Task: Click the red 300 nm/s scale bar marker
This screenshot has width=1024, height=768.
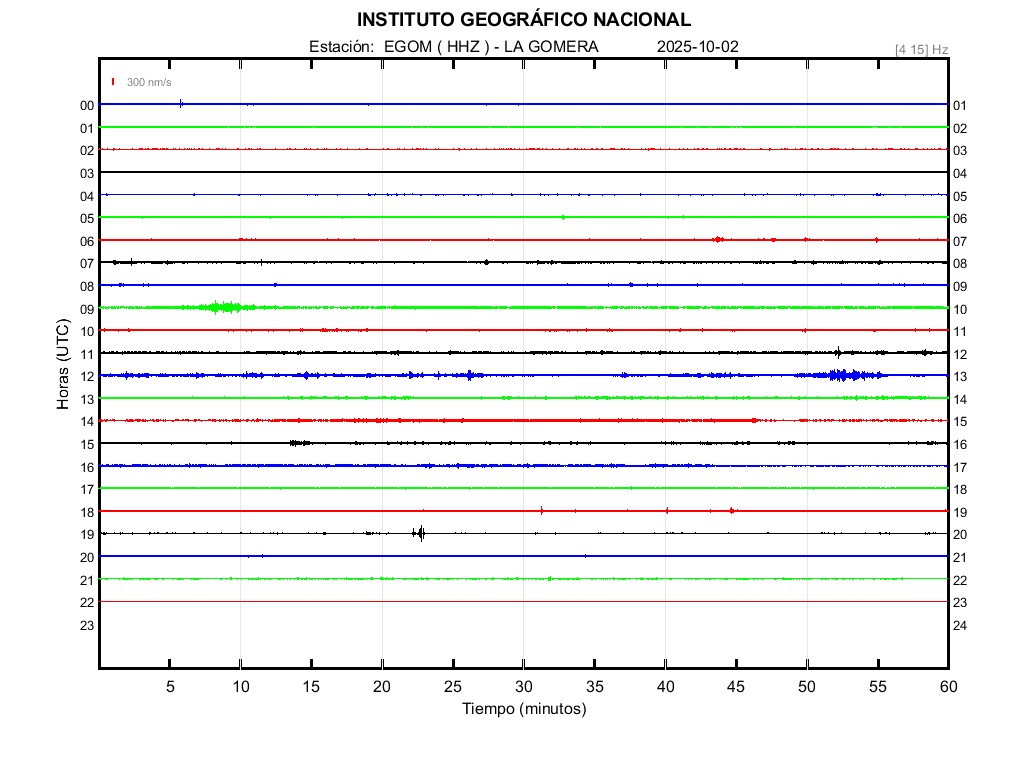Action: (114, 82)
